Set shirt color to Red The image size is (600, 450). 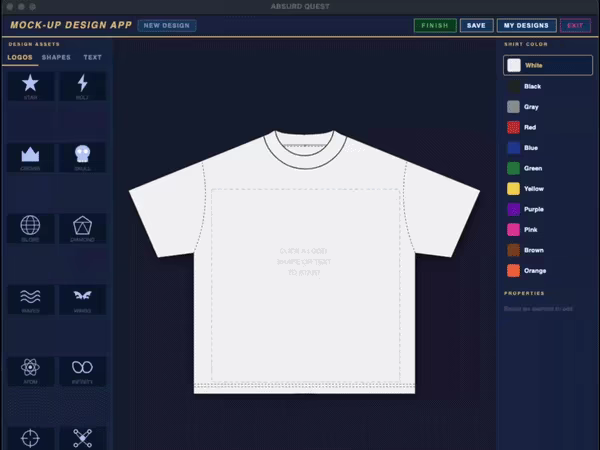click(548, 127)
